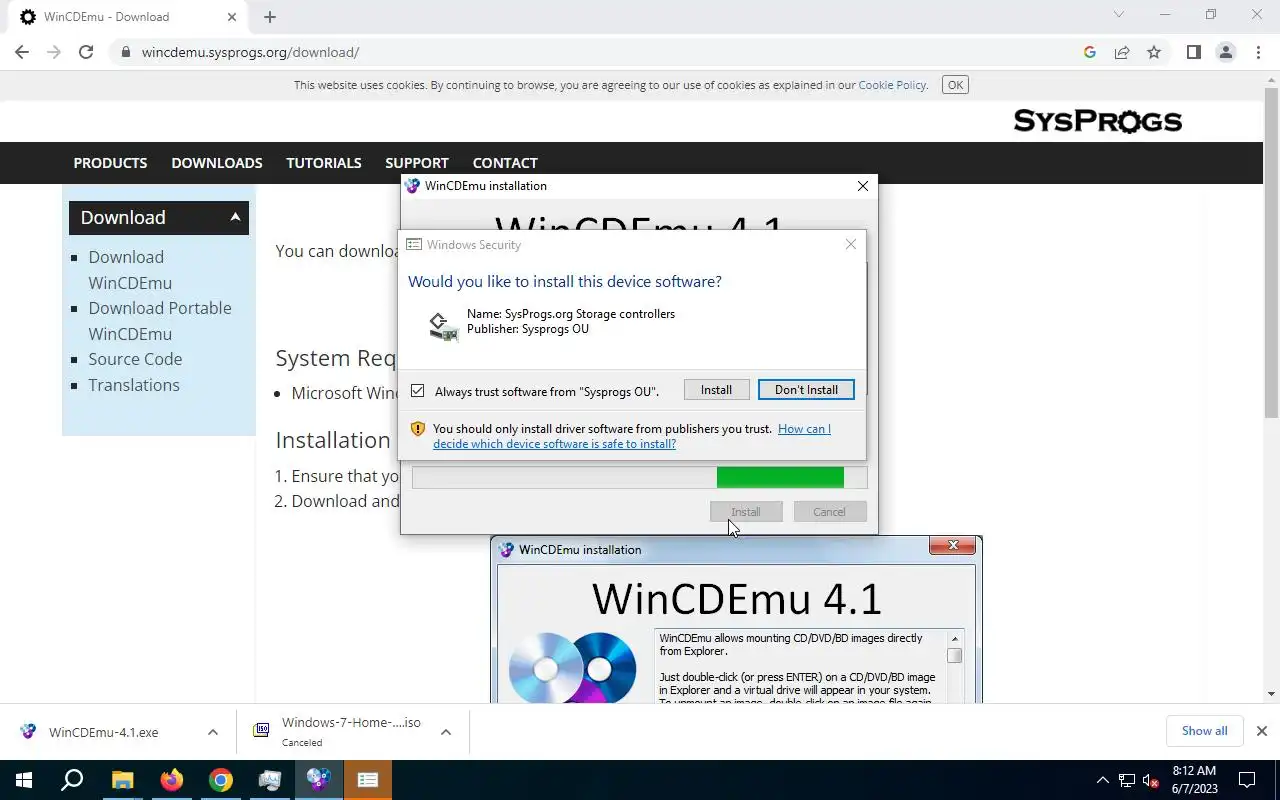Open the TUTORIALS menu

tap(324, 163)
